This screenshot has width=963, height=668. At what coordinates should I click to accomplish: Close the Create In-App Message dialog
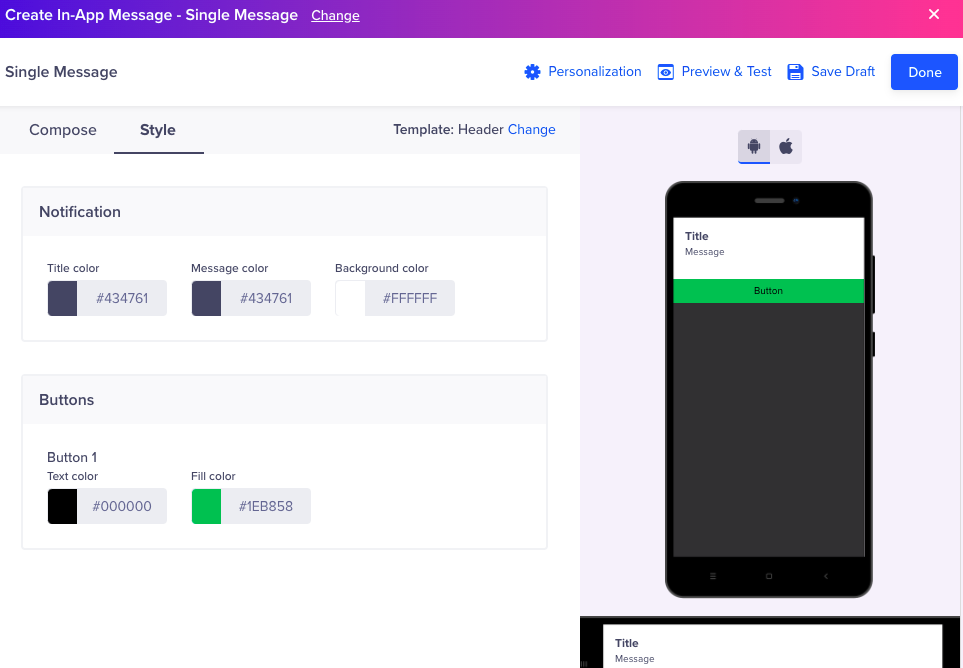934,14
